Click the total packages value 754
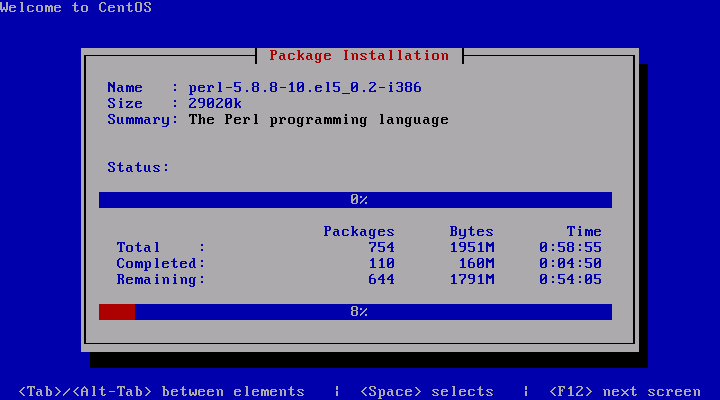The image size is (720, 400). pos(382,248)
